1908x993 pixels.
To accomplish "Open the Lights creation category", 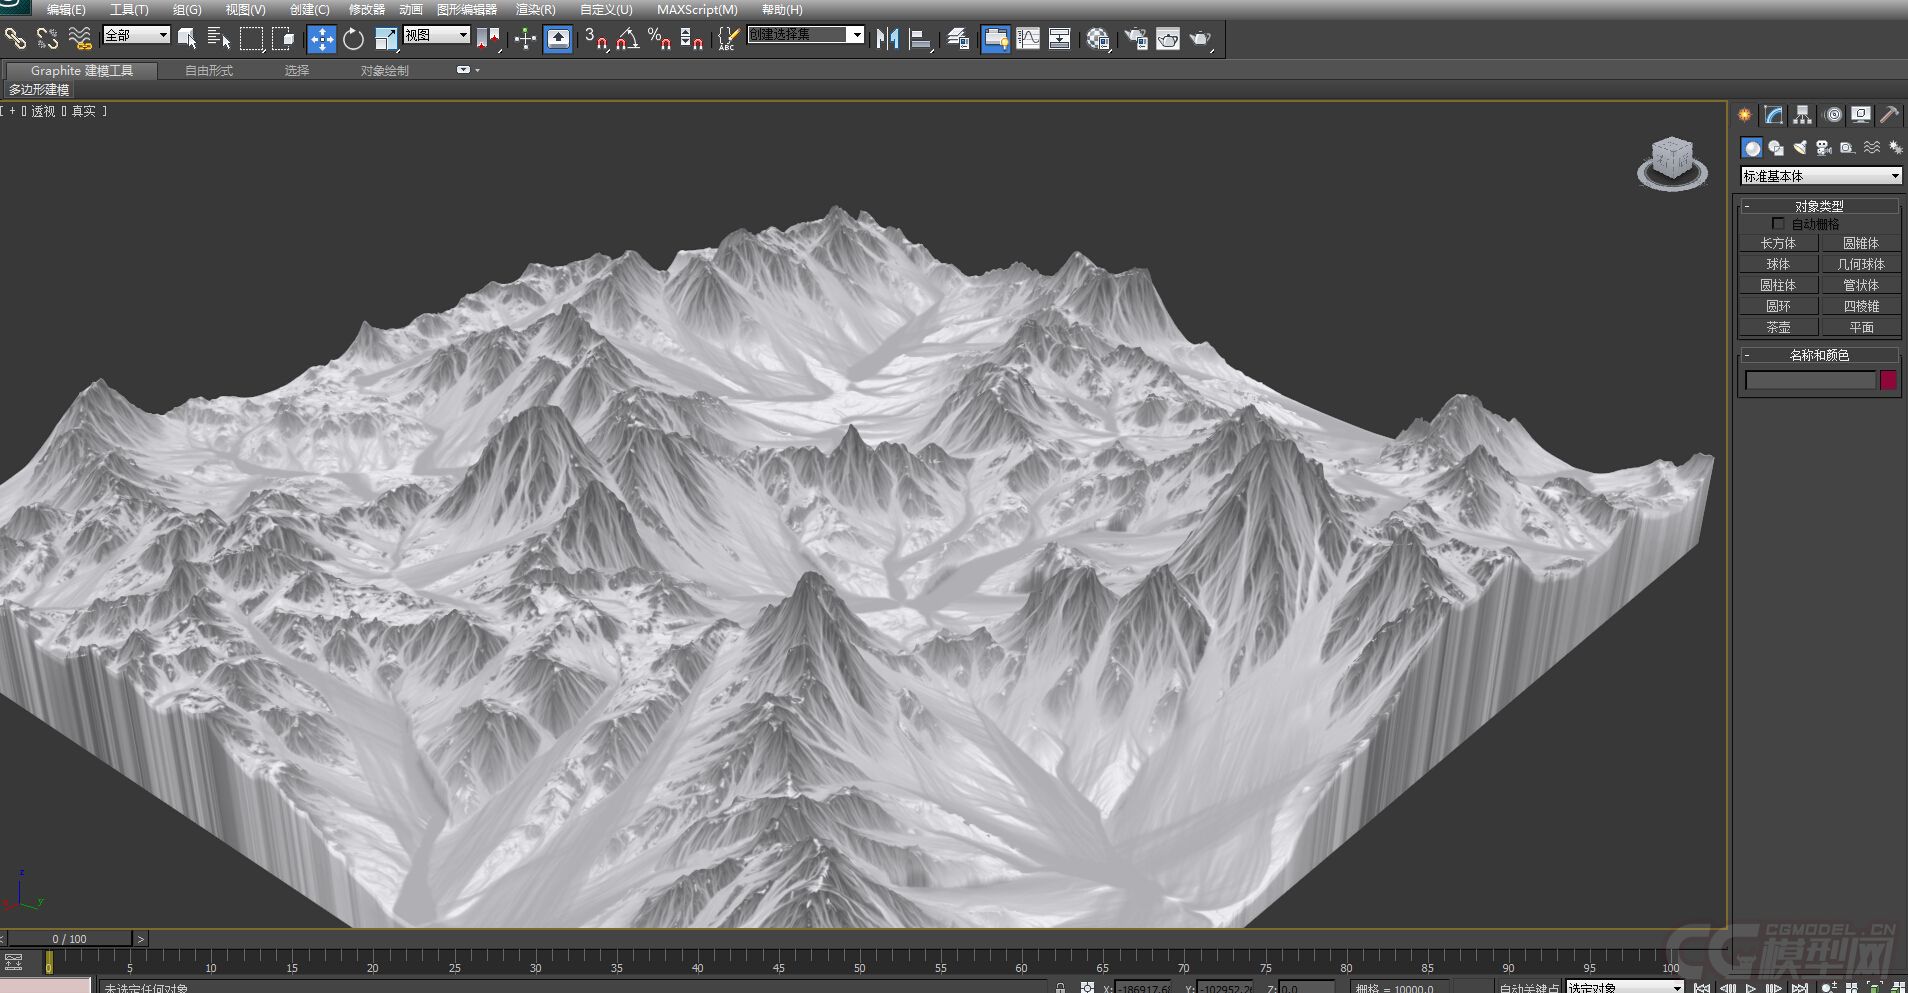I will 1801,147.
